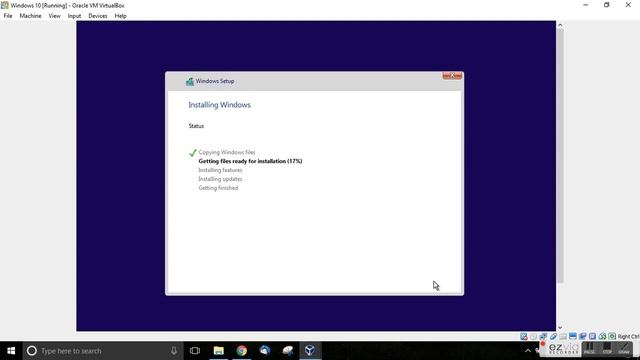Open the Help menu
640x360 pixels.
[120, 16]
